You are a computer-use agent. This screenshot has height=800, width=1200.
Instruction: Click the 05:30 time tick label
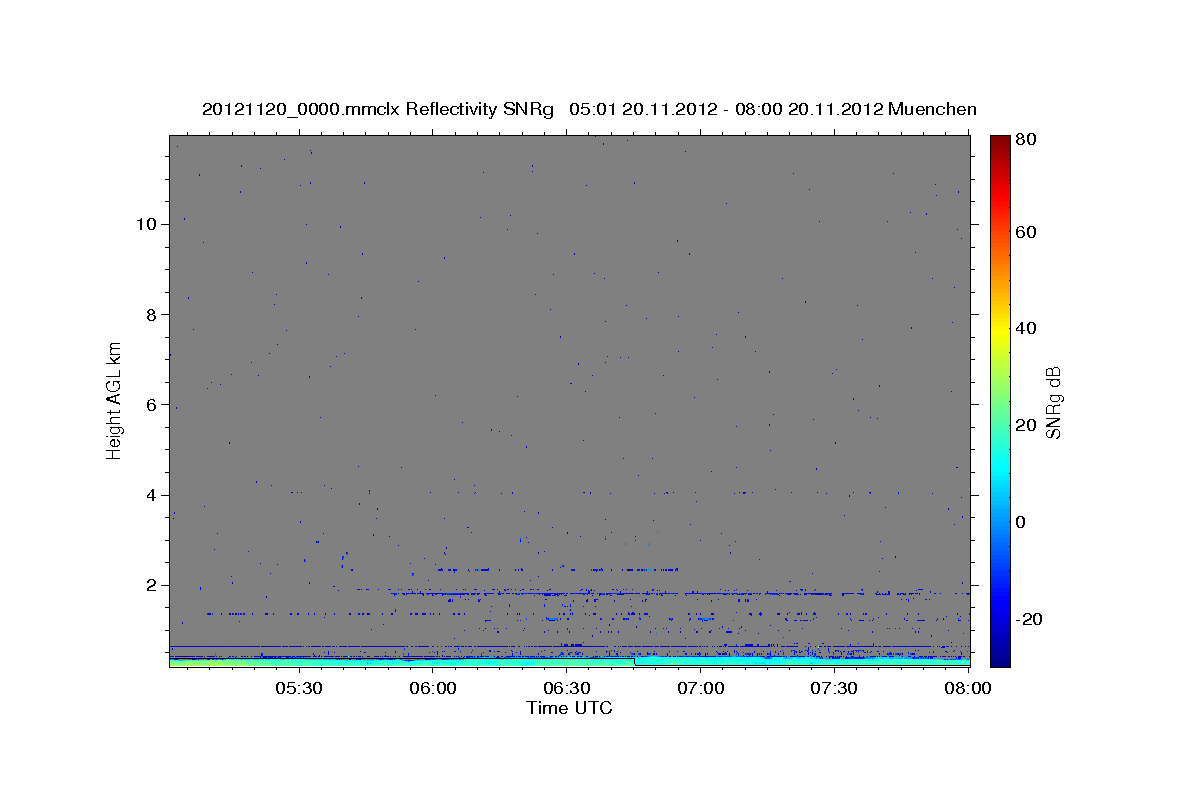pos(299,688)
